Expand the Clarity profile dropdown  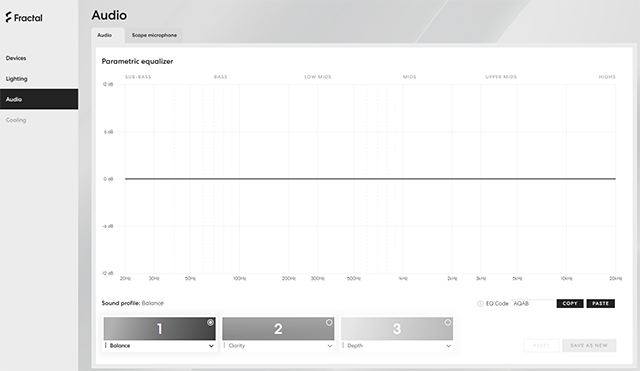330,346
